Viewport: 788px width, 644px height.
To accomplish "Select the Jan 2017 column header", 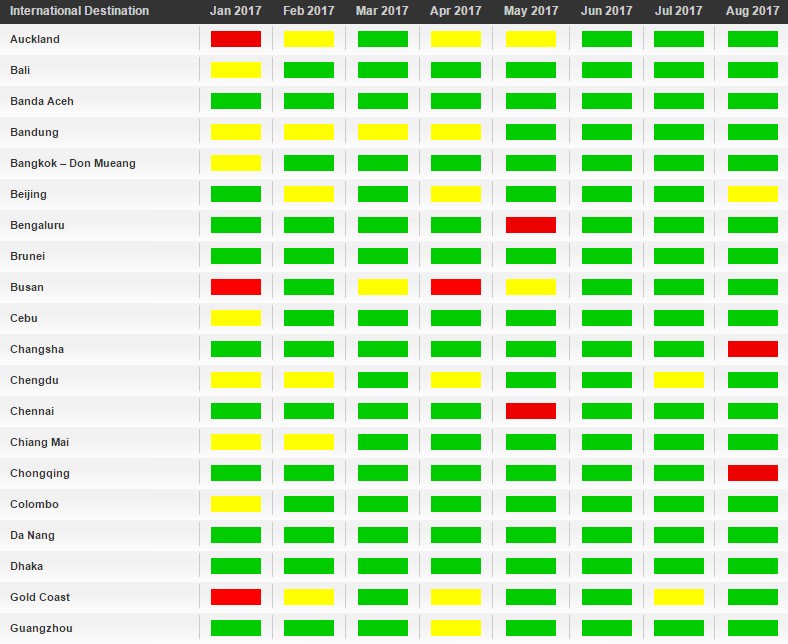I will pos(236,11).
